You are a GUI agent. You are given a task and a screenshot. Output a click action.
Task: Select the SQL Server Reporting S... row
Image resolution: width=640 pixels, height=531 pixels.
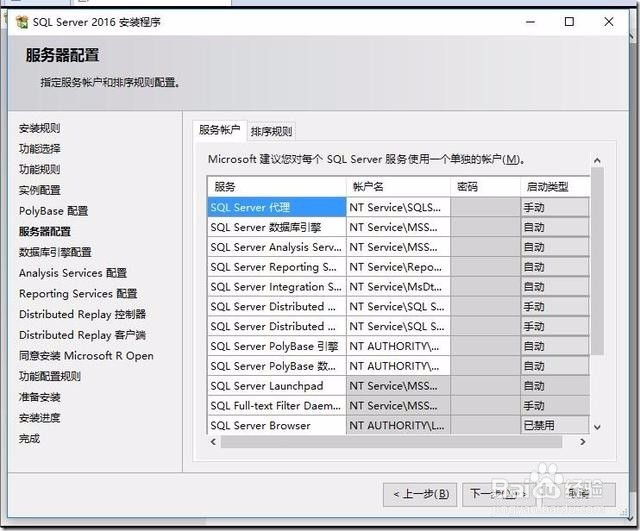277,267
